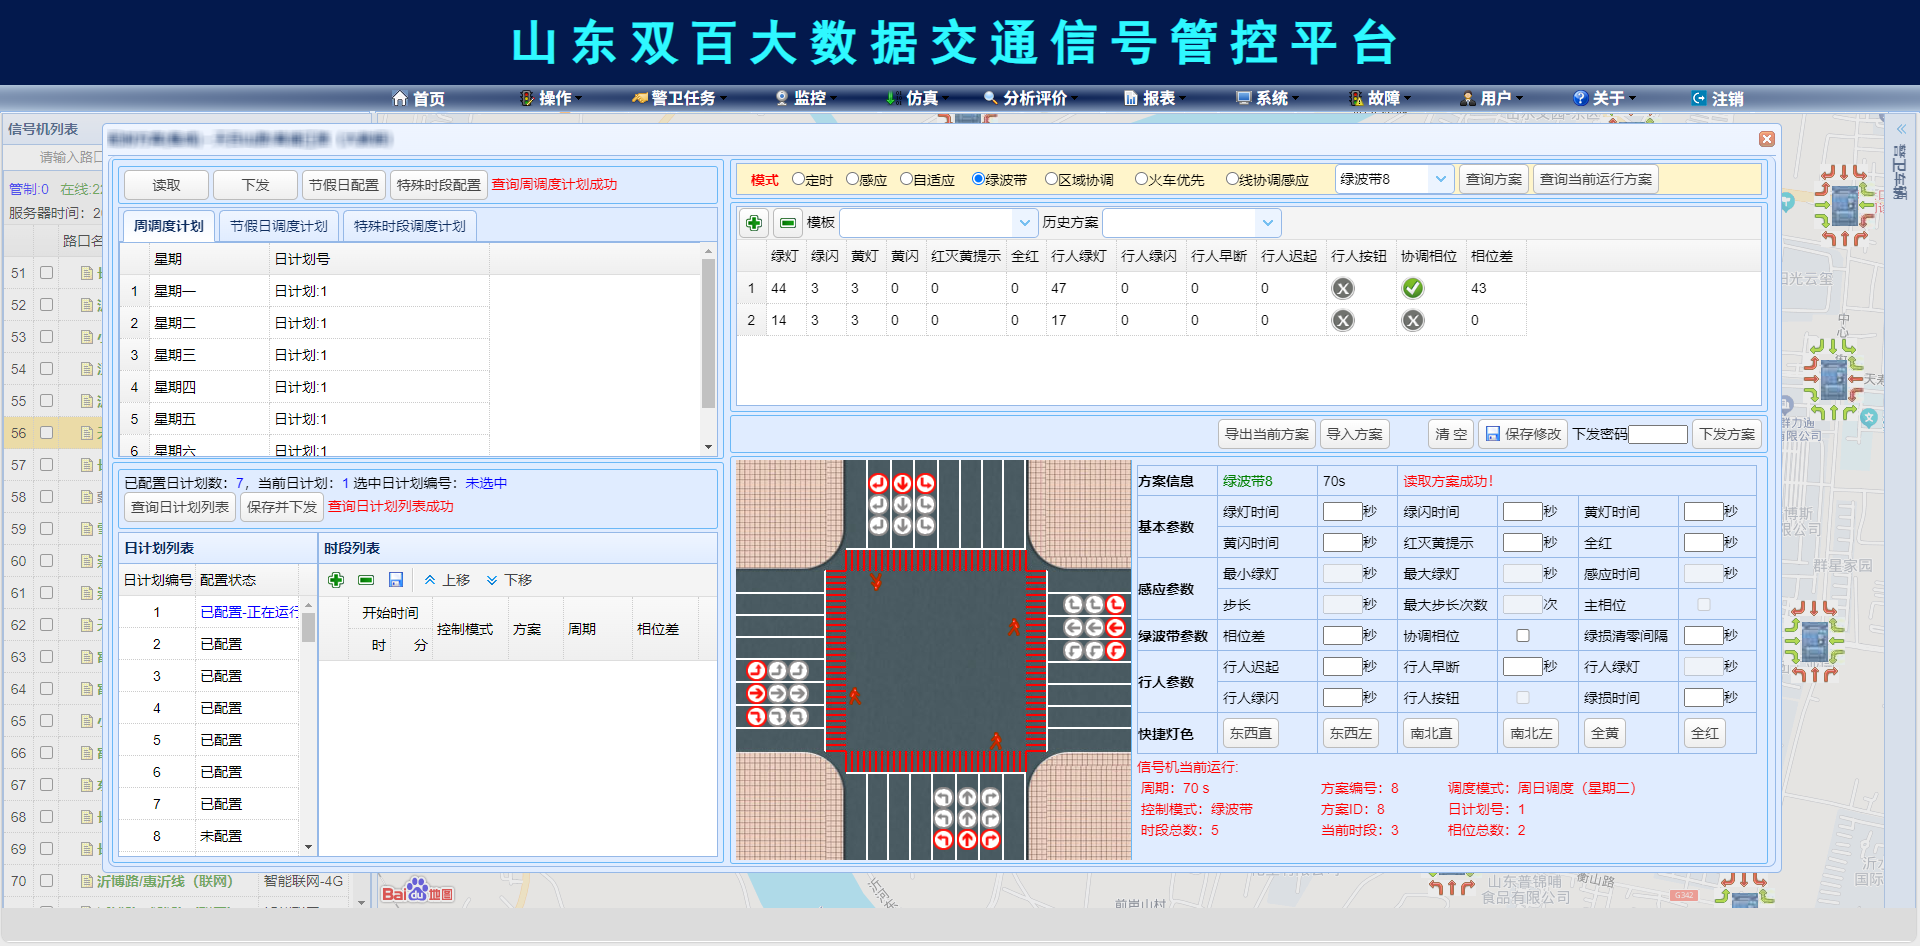Expand the 历史方案 dropdown
This screenshot has width=1920, height=946.
tap(1267, 223)
